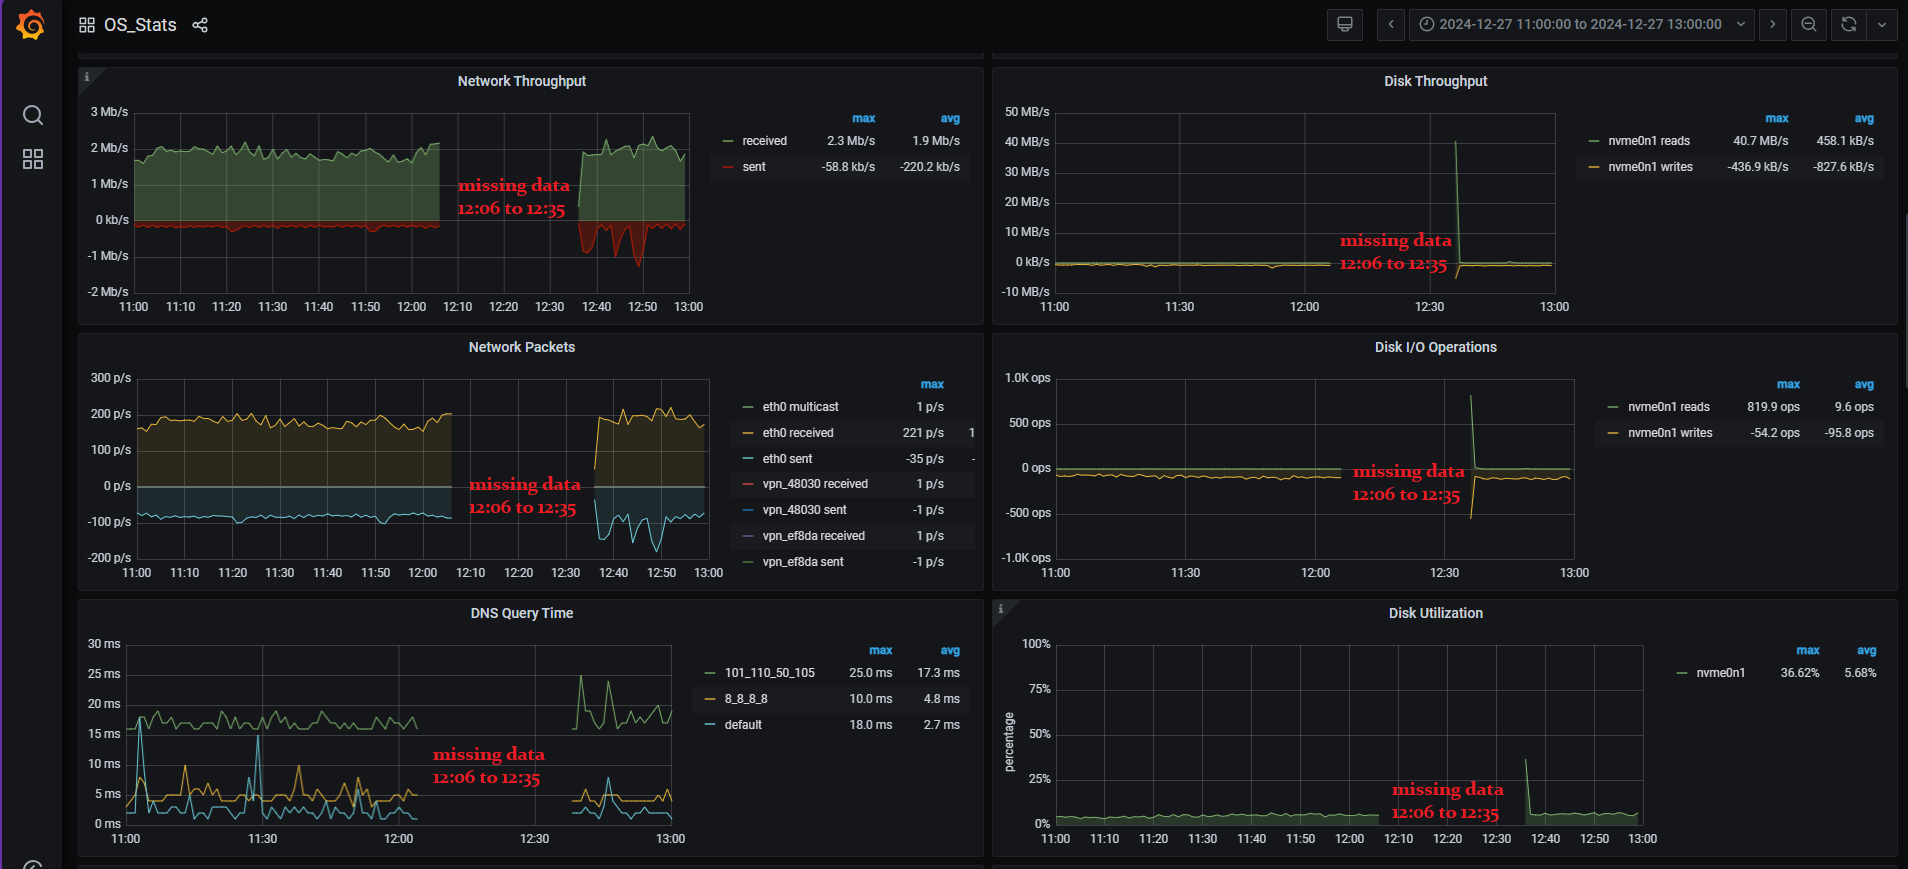1908x869 pixels.
Task: Sort Disk Throughput legend by avg
Action: tap(1864, 118)
